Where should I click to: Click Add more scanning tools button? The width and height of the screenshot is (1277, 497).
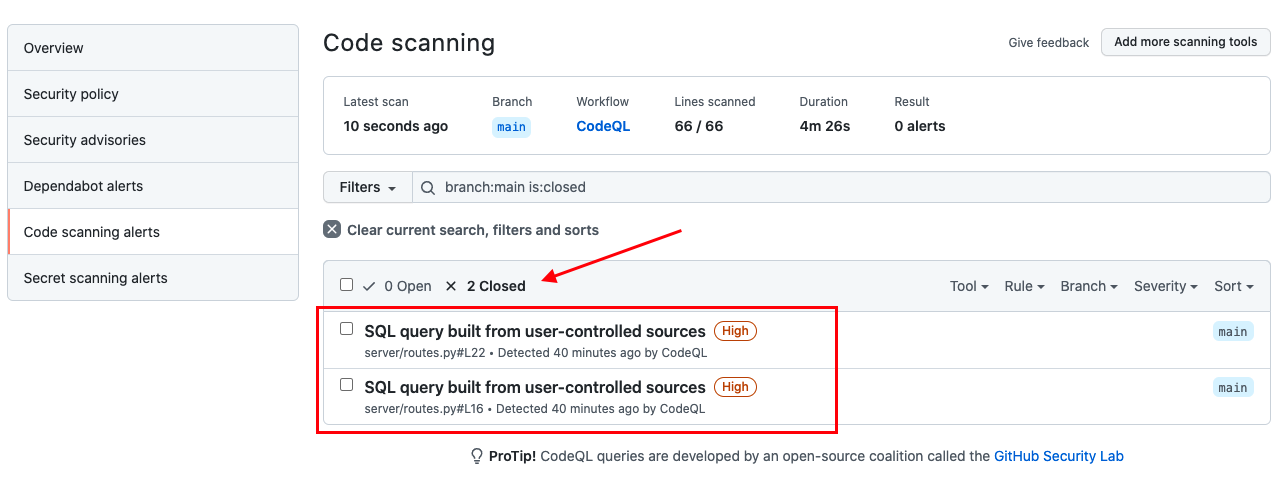click(1186, 42)
